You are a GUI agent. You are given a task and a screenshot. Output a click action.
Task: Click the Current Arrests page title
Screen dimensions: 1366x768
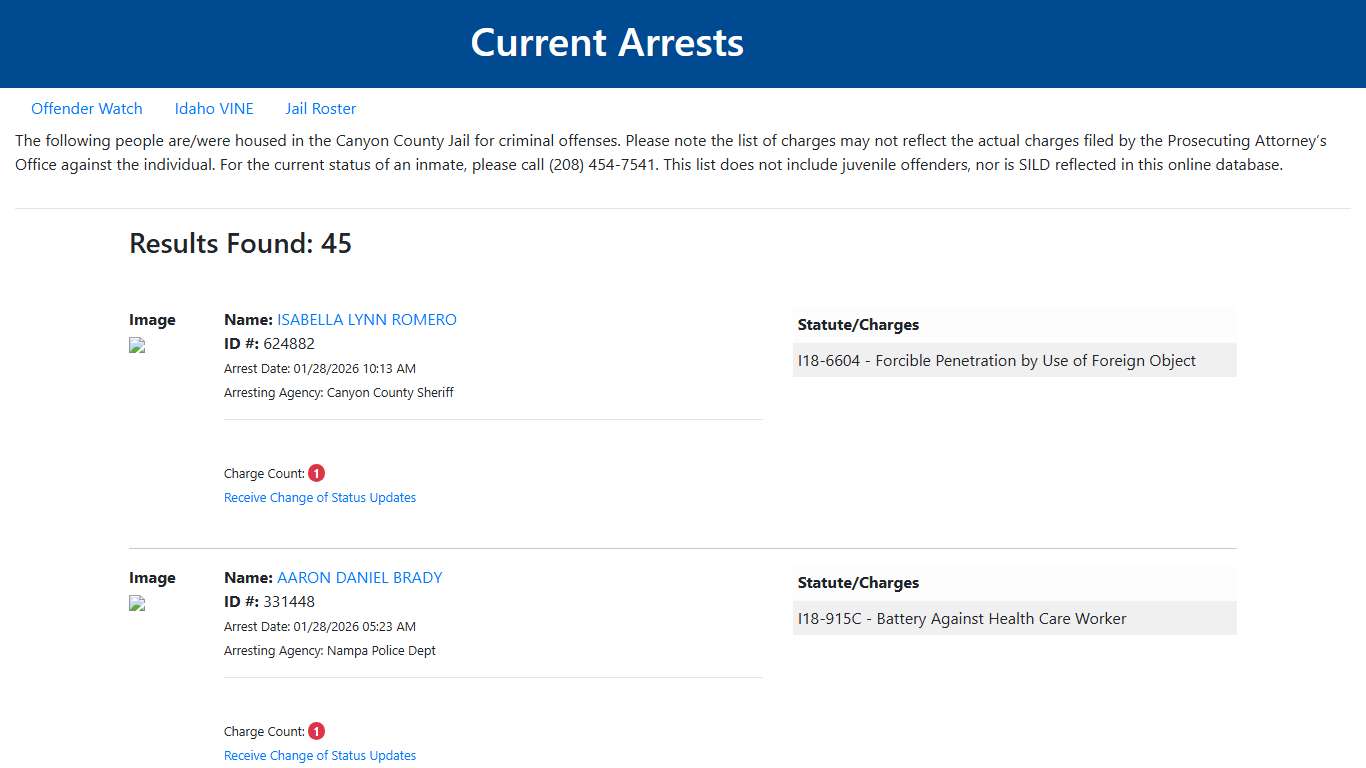tap(607, 42)
